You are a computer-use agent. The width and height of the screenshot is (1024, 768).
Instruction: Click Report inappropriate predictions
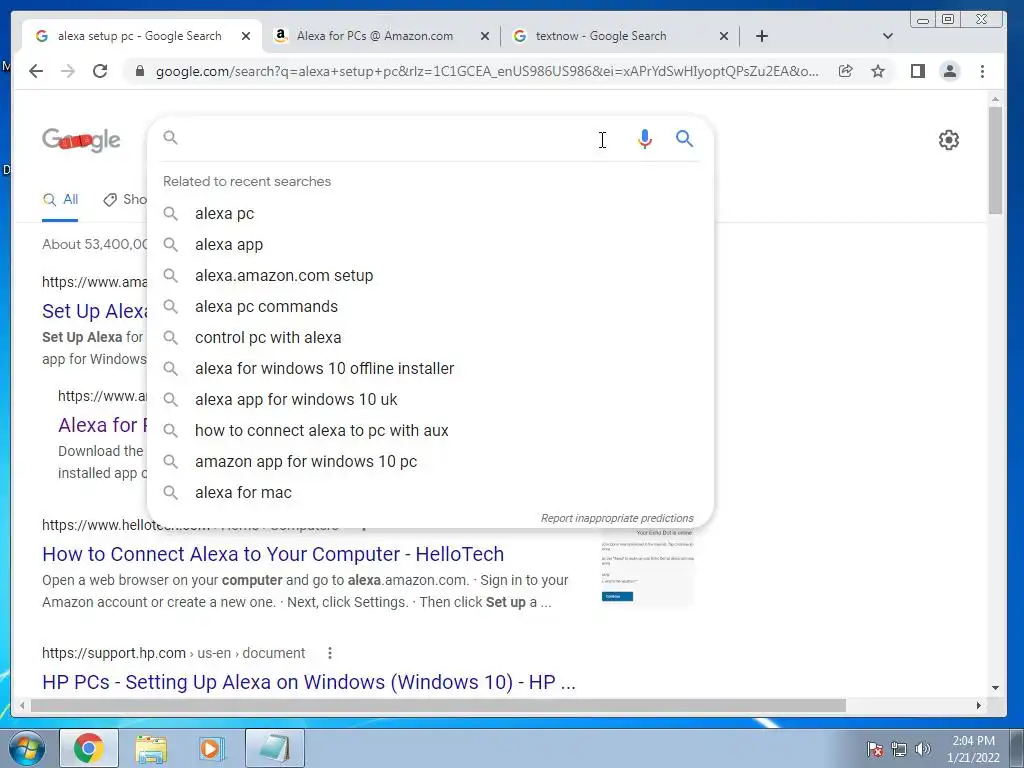coord(616,518)
